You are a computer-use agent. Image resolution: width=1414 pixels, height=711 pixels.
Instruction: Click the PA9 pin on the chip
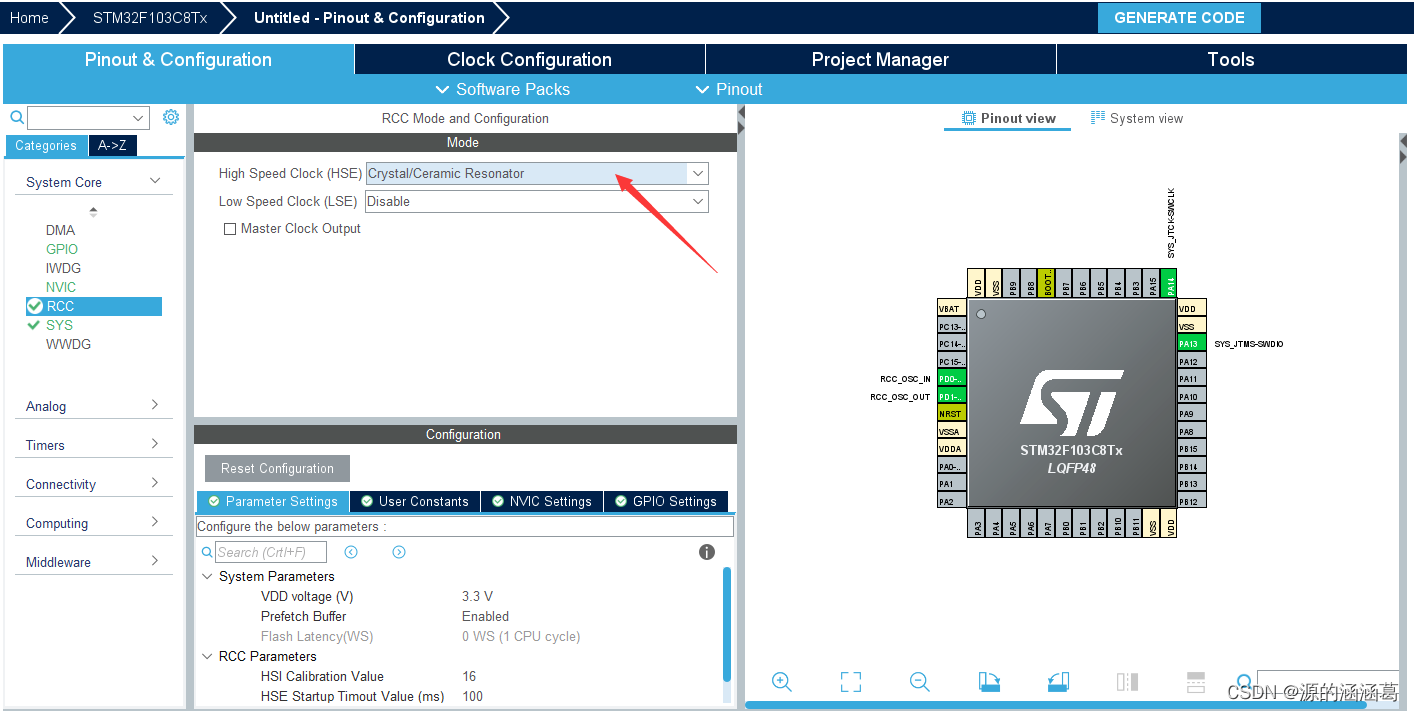pos(1191,414)
